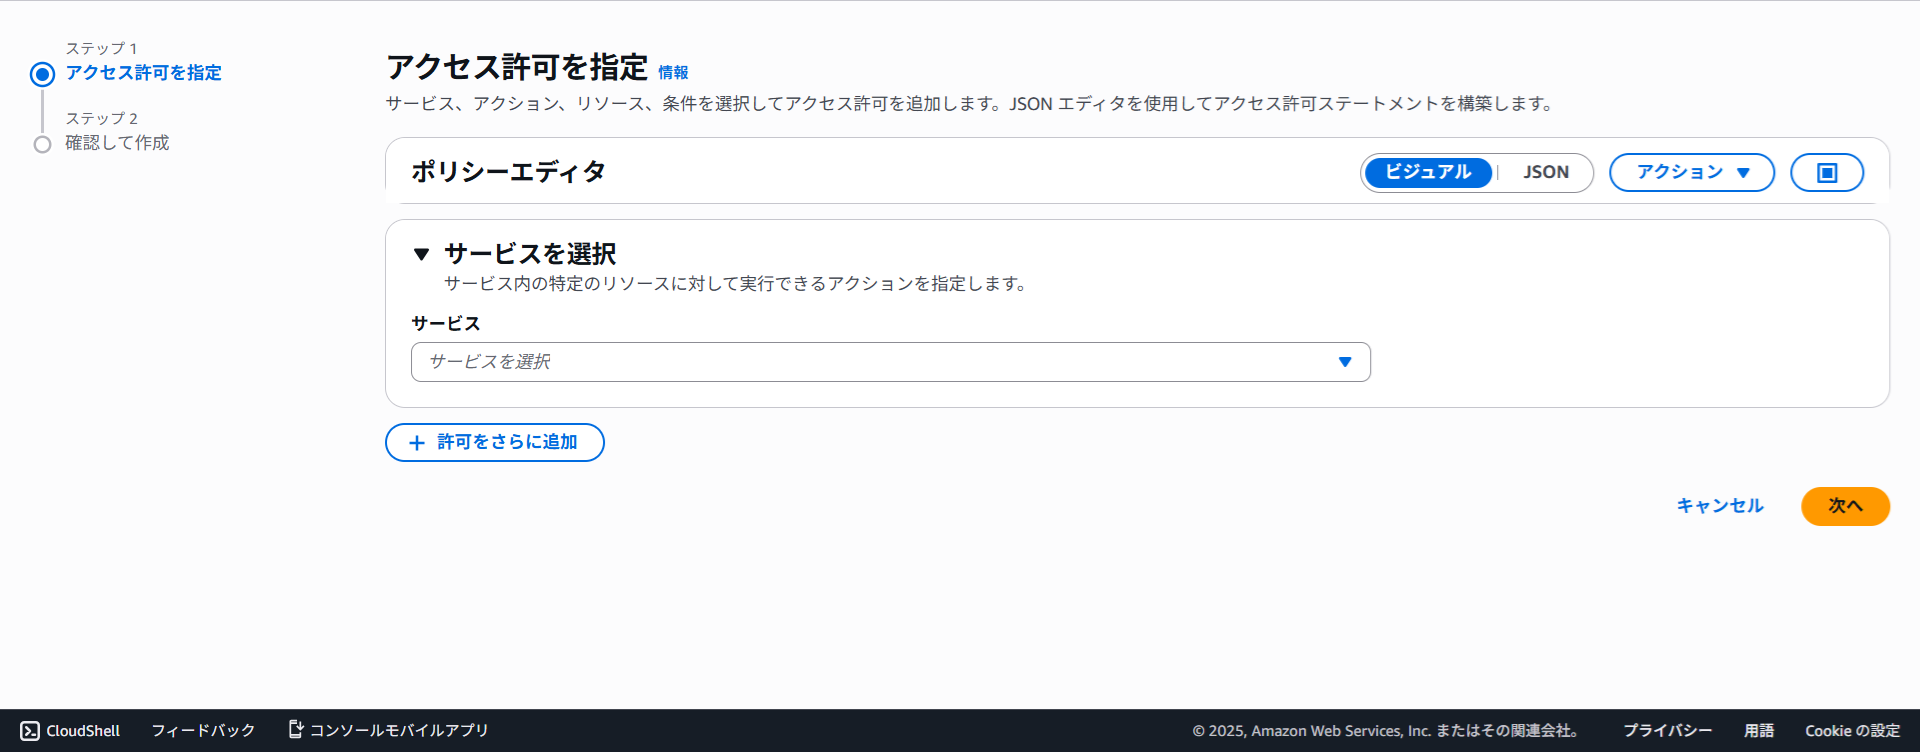Switch policy editor to ビジュアル mode
Image resolution: width=1920 pixels, height=752 pixels.
(1427, 173)
